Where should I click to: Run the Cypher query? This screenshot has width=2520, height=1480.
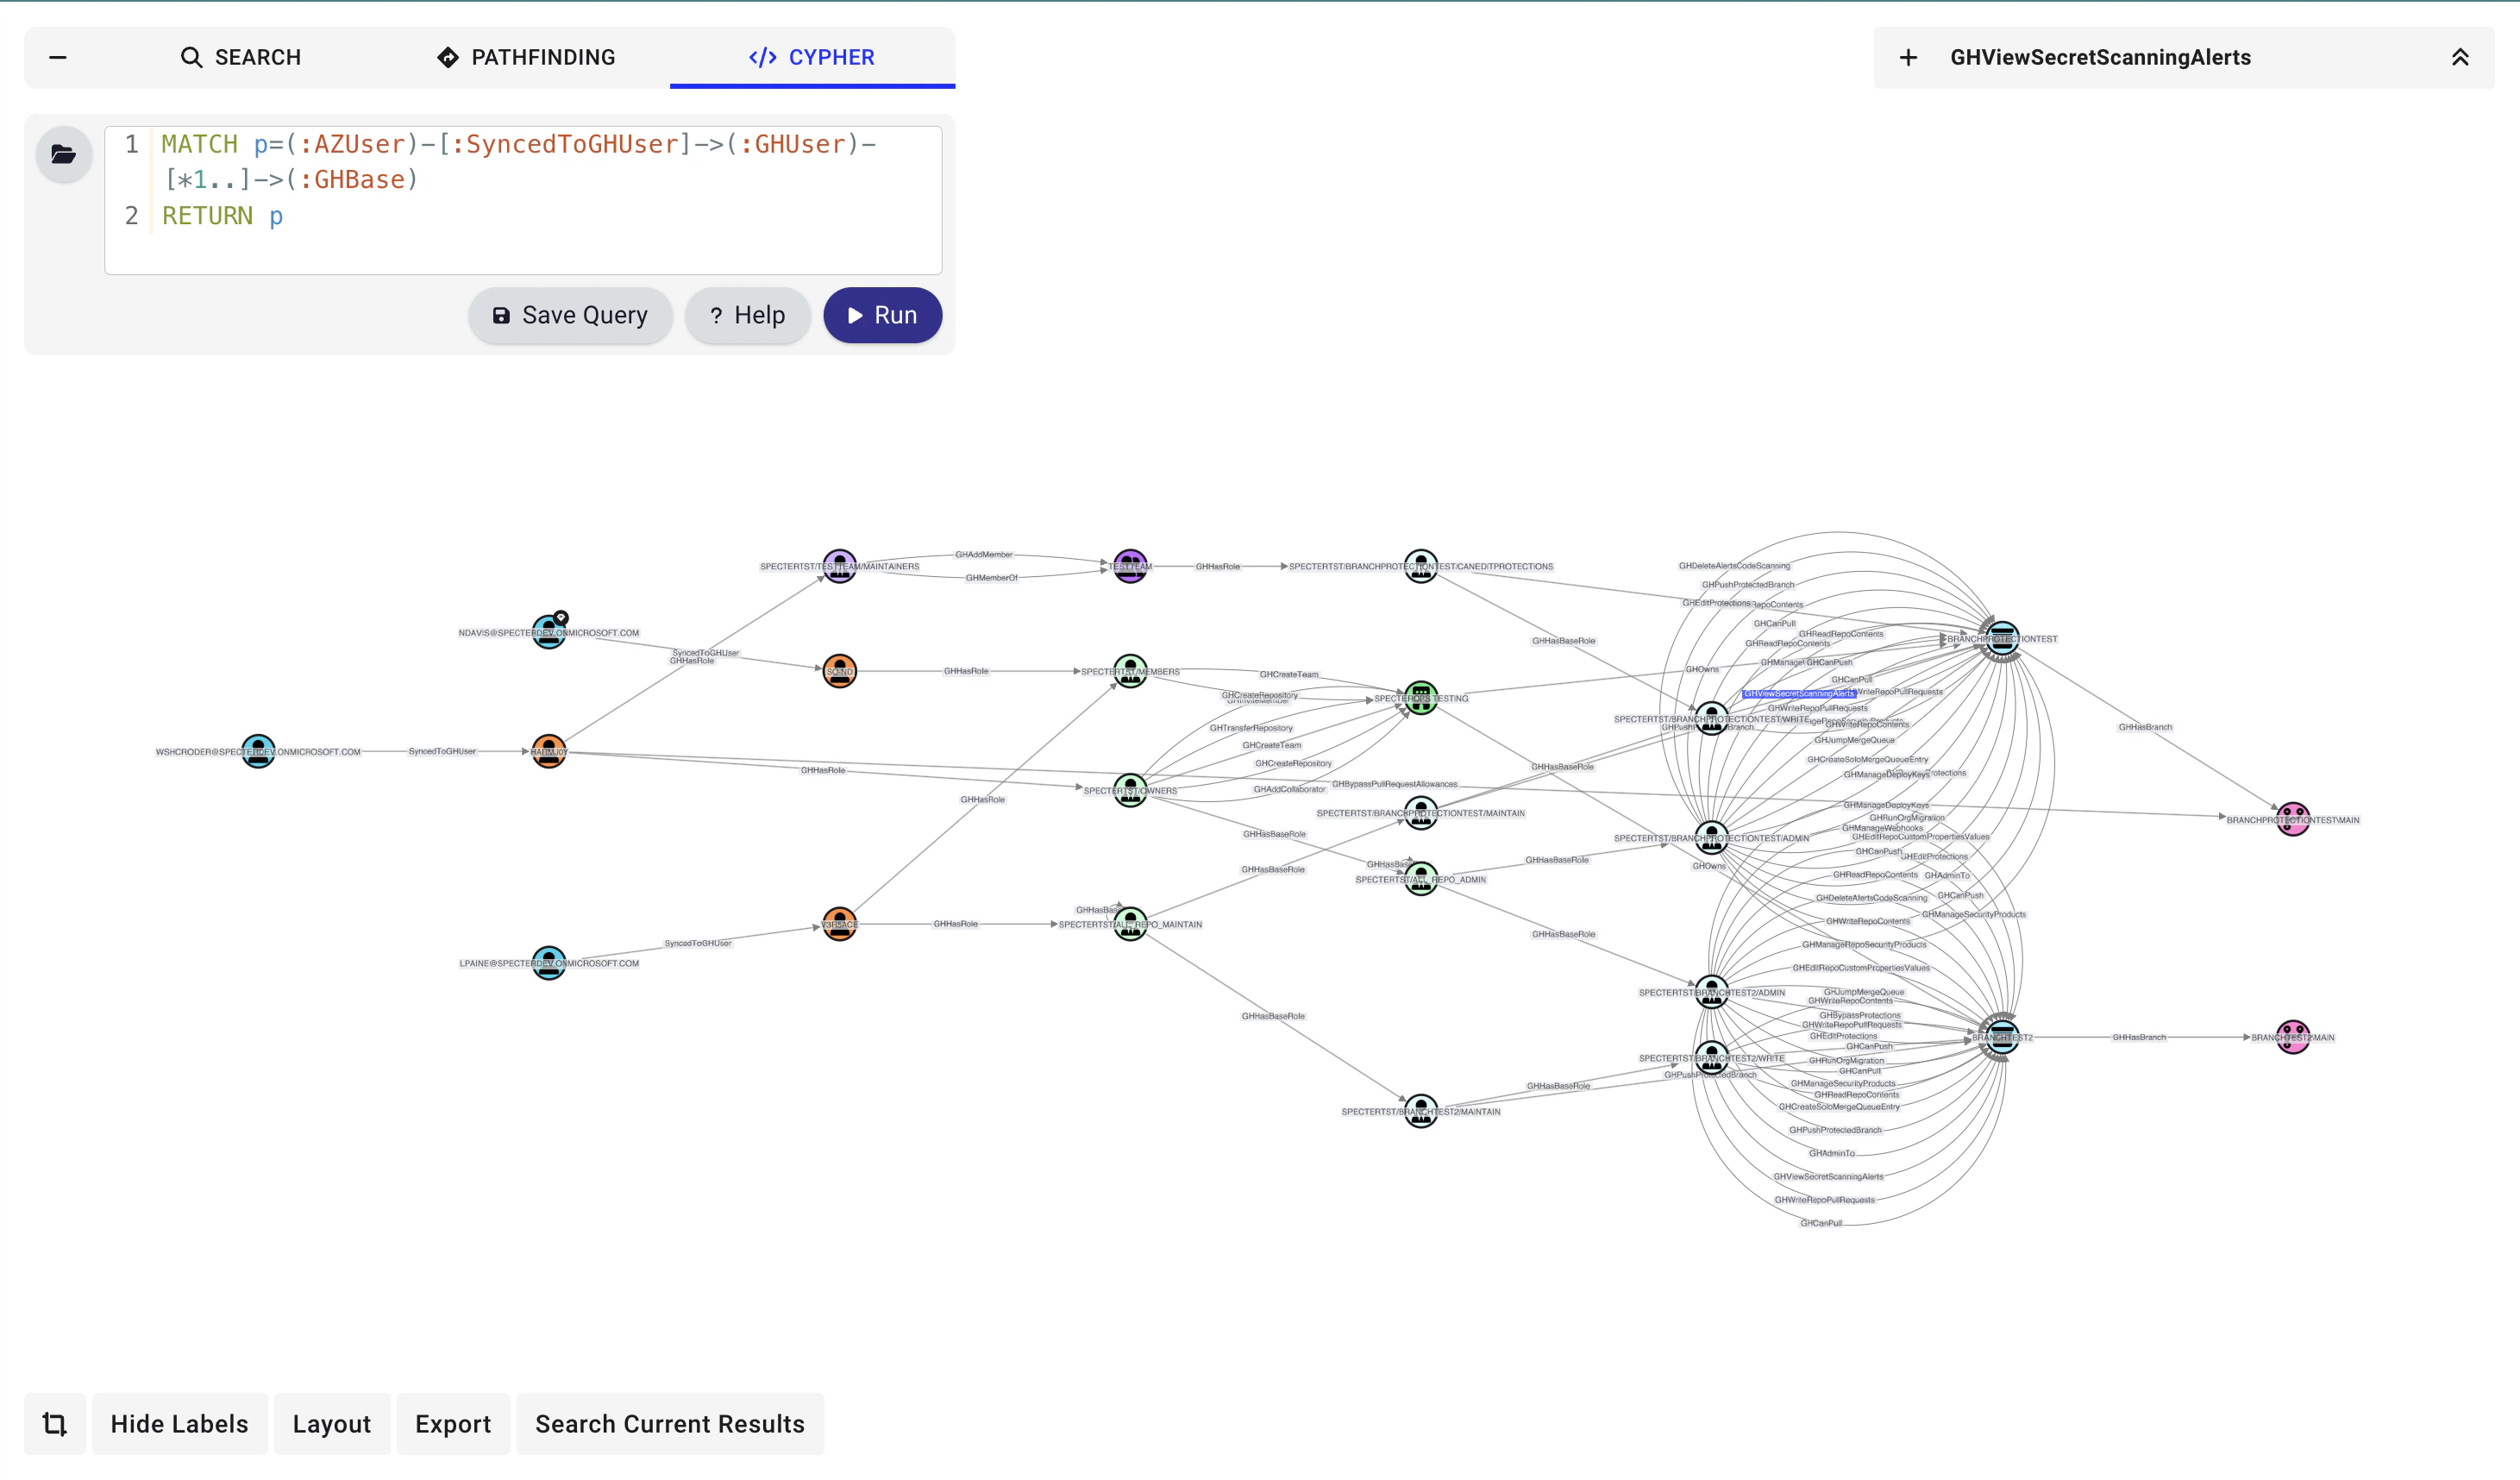tap(882, 315)
